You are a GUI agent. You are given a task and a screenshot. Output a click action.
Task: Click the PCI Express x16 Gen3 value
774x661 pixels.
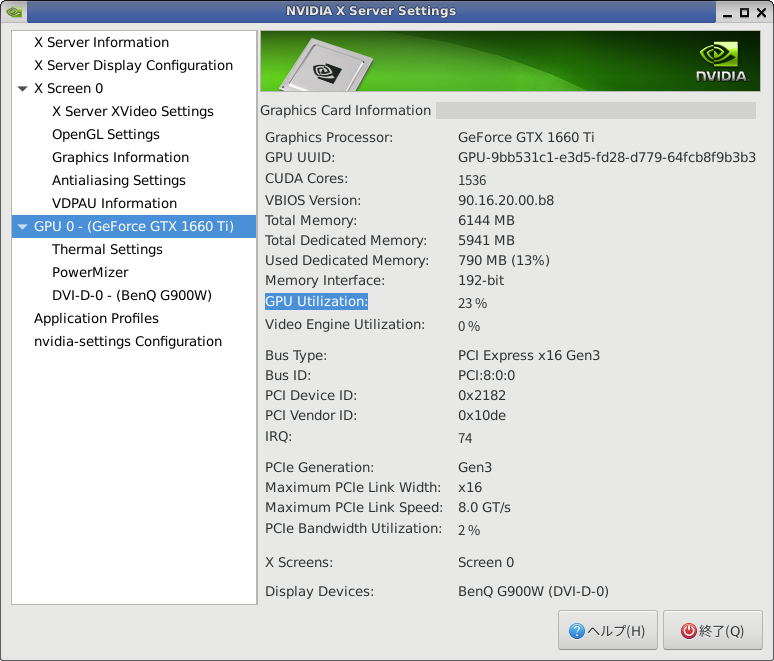[x=529, y=355]
